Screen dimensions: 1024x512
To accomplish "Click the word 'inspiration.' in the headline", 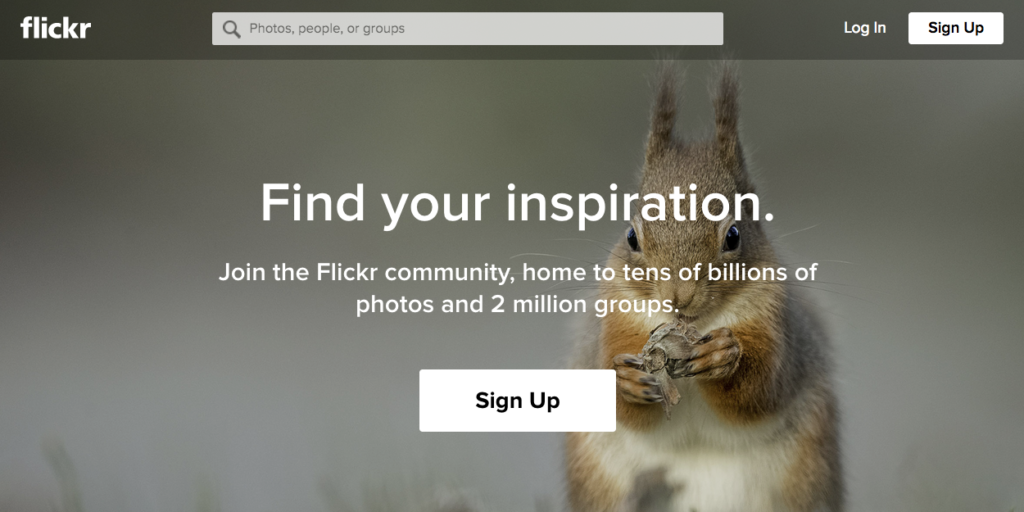I will tap(640, 204).
